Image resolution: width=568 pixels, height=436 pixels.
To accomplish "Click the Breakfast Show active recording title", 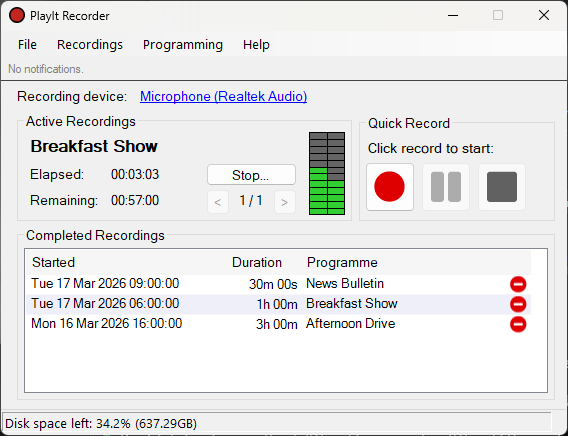I will (94, 146).
